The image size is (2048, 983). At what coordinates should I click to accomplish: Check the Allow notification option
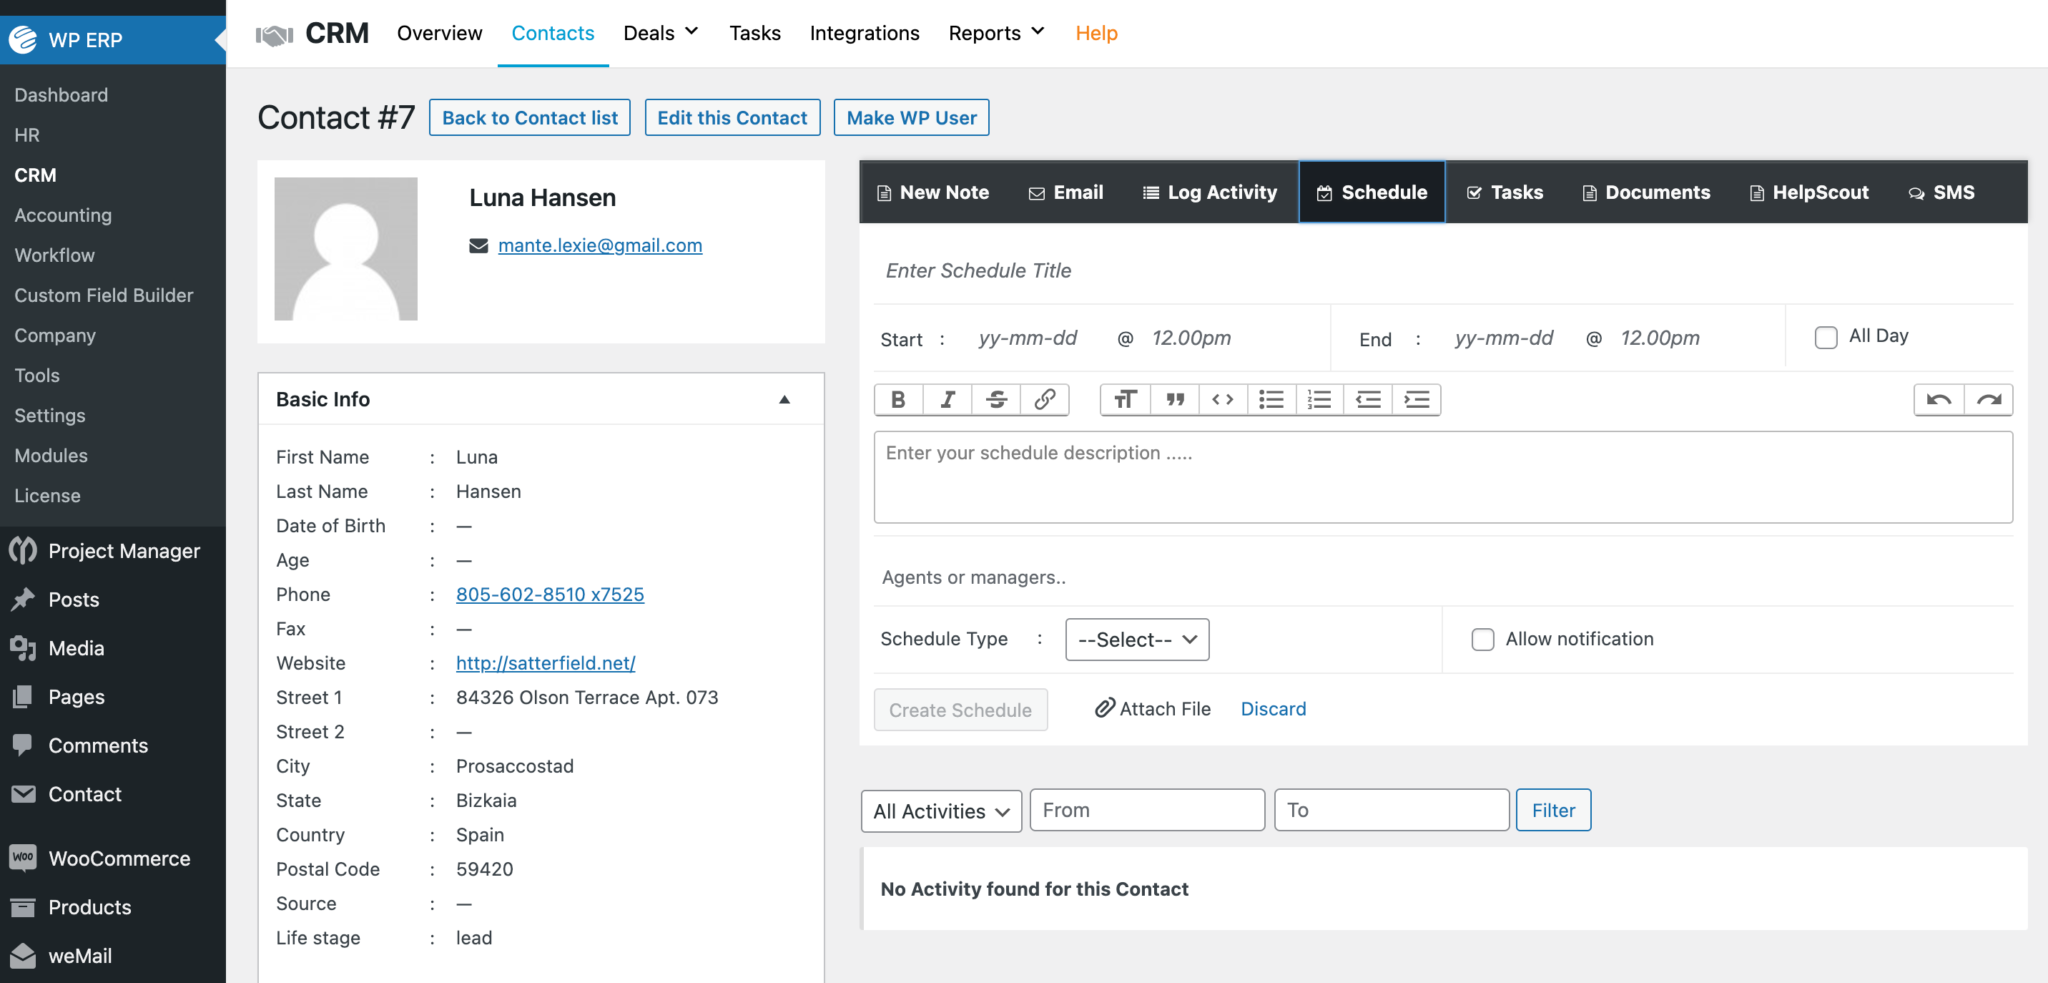click(1482, 639)
